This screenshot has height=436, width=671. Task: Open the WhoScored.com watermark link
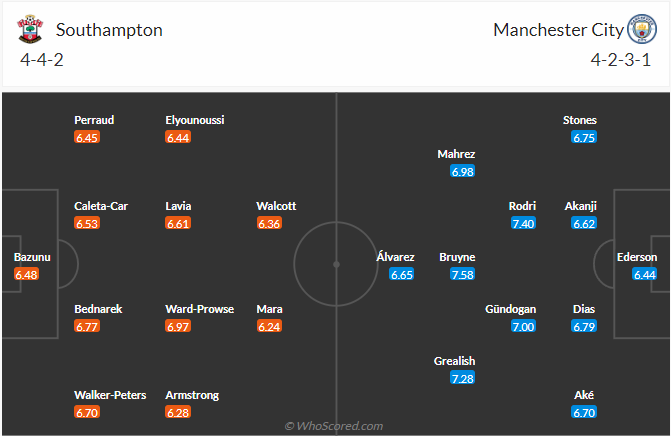click(x=335, y=426)
